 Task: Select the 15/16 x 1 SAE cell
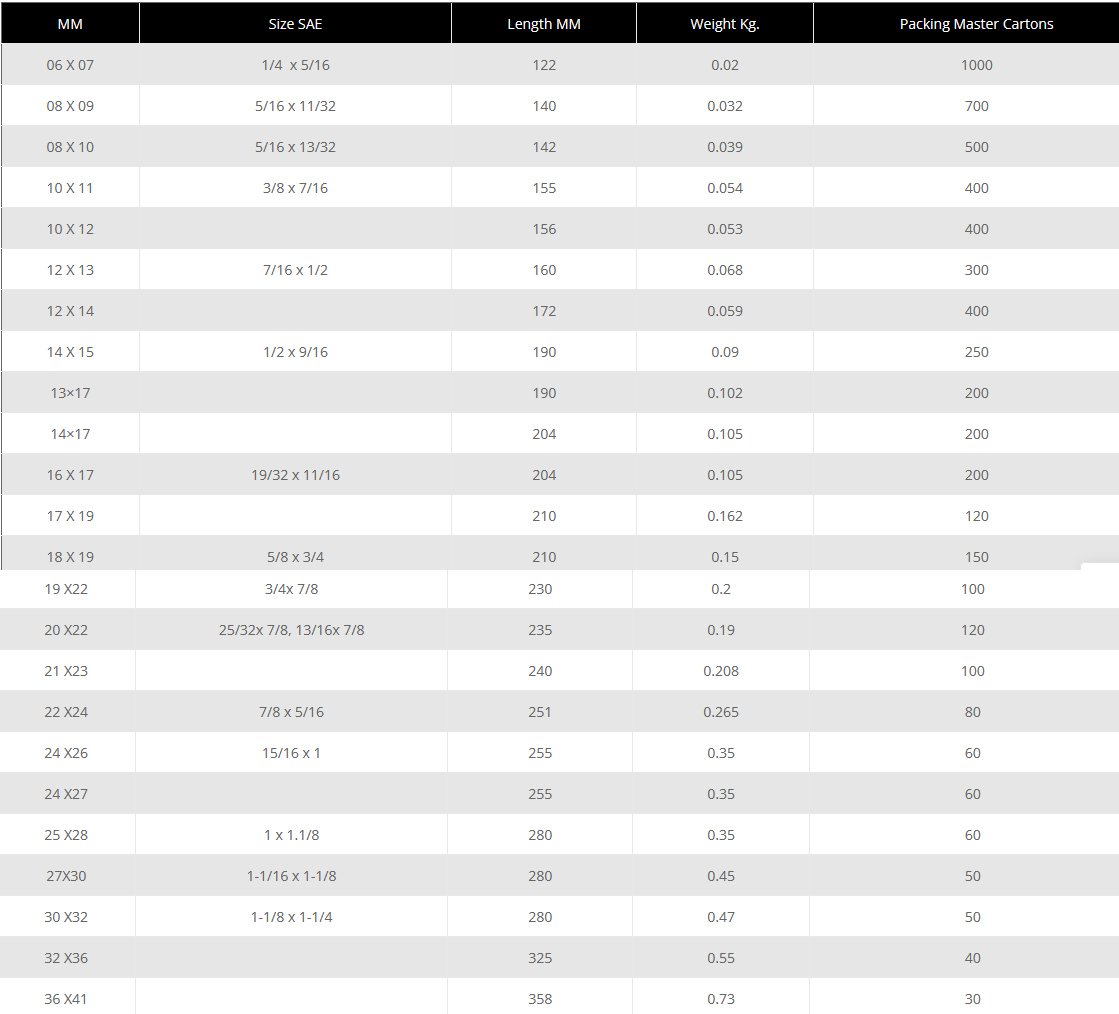291,753
